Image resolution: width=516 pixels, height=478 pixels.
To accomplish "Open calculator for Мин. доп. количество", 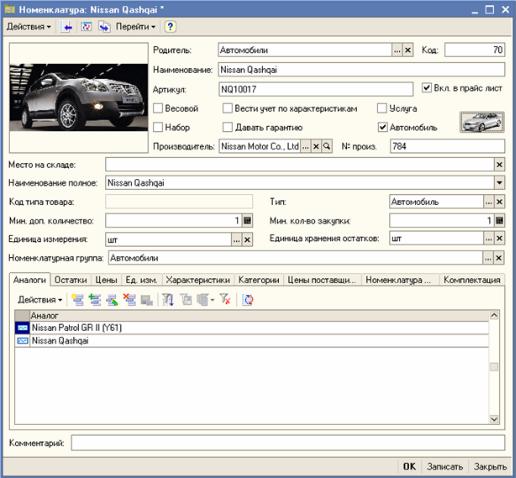I will [247, 220].
